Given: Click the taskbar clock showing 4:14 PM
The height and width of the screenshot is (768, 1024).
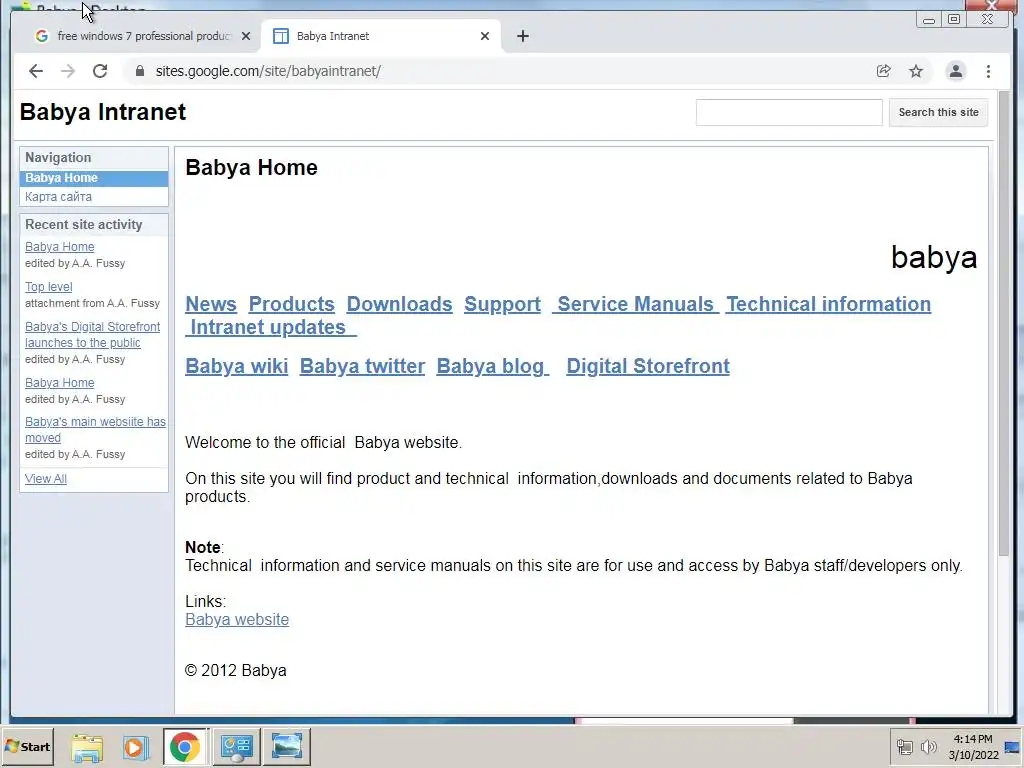Looking at the screenshot, I should 973,746.
